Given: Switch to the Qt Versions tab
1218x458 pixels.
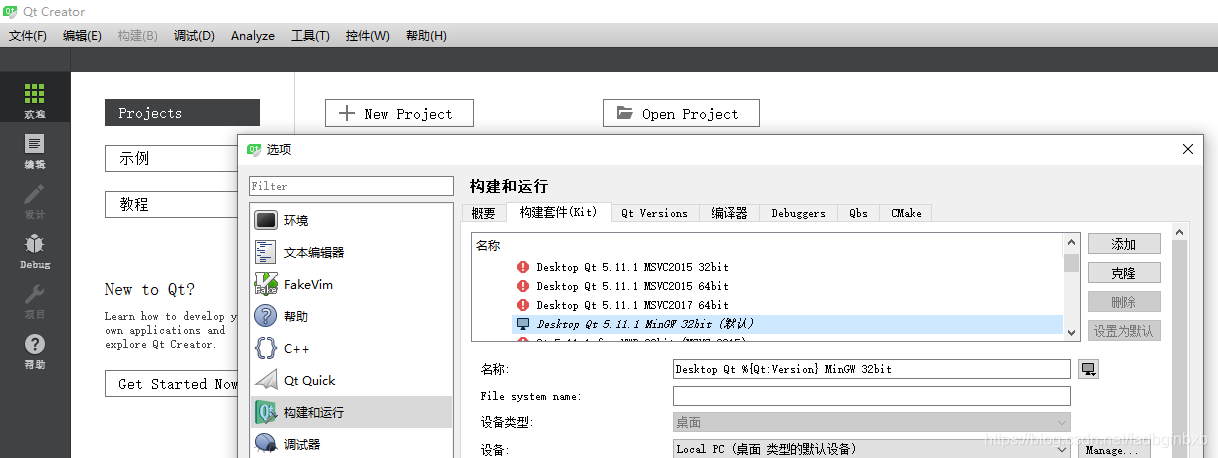Looking at the screenshot, I should 654,213.
